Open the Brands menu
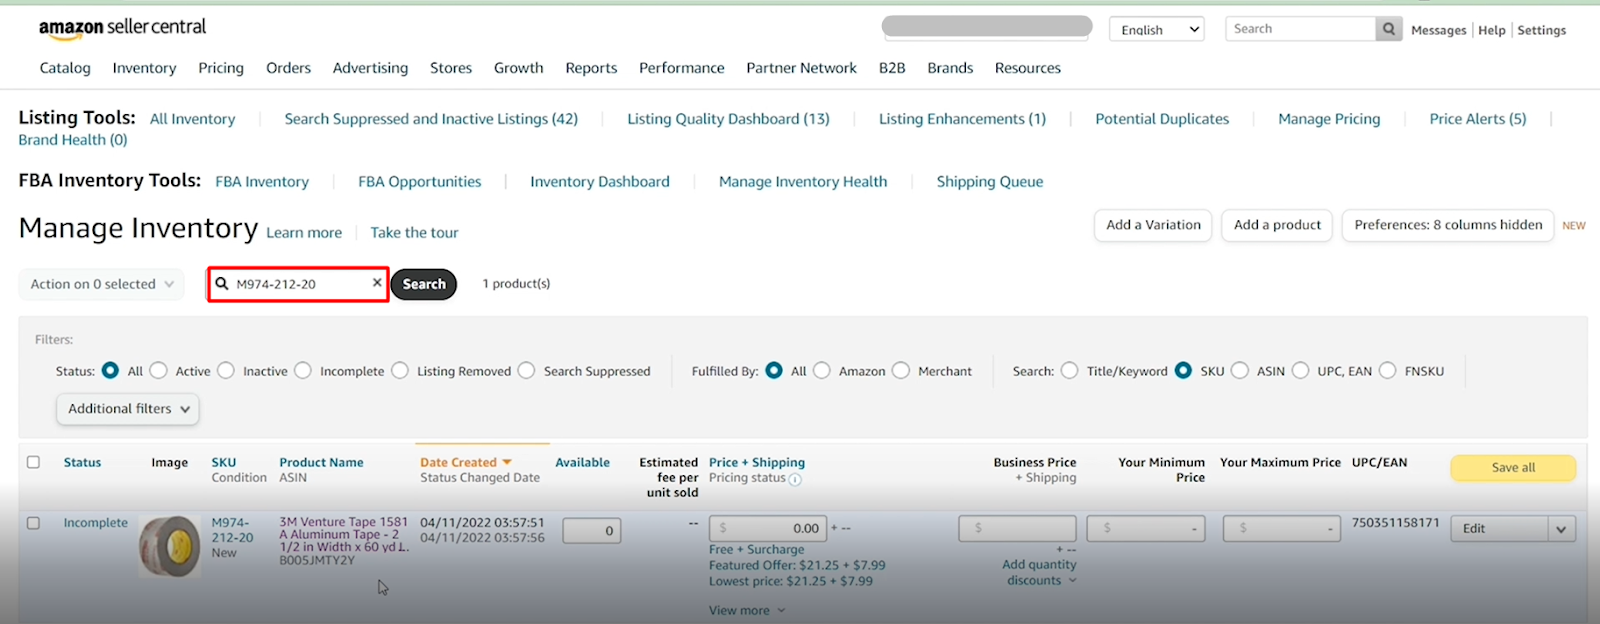This screenshot has height=624, width=1600. [x=950, y=68]
